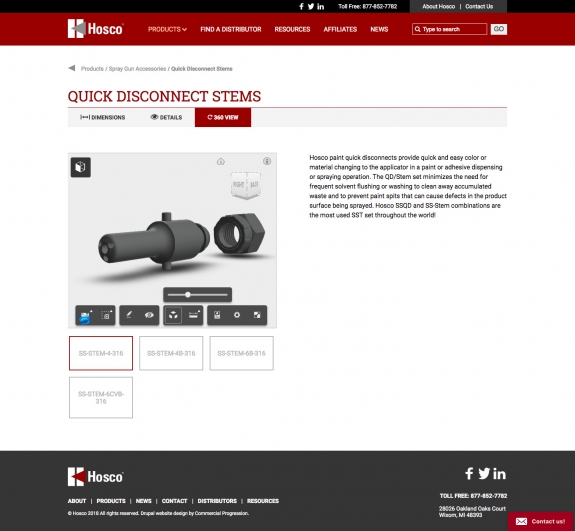Click the footer Hosco logo

pyautogui.click(x=95, y=476)
